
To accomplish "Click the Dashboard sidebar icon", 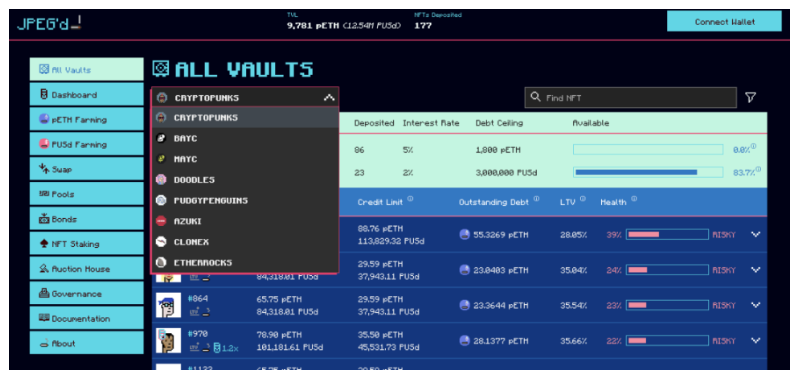I will 44,95.
